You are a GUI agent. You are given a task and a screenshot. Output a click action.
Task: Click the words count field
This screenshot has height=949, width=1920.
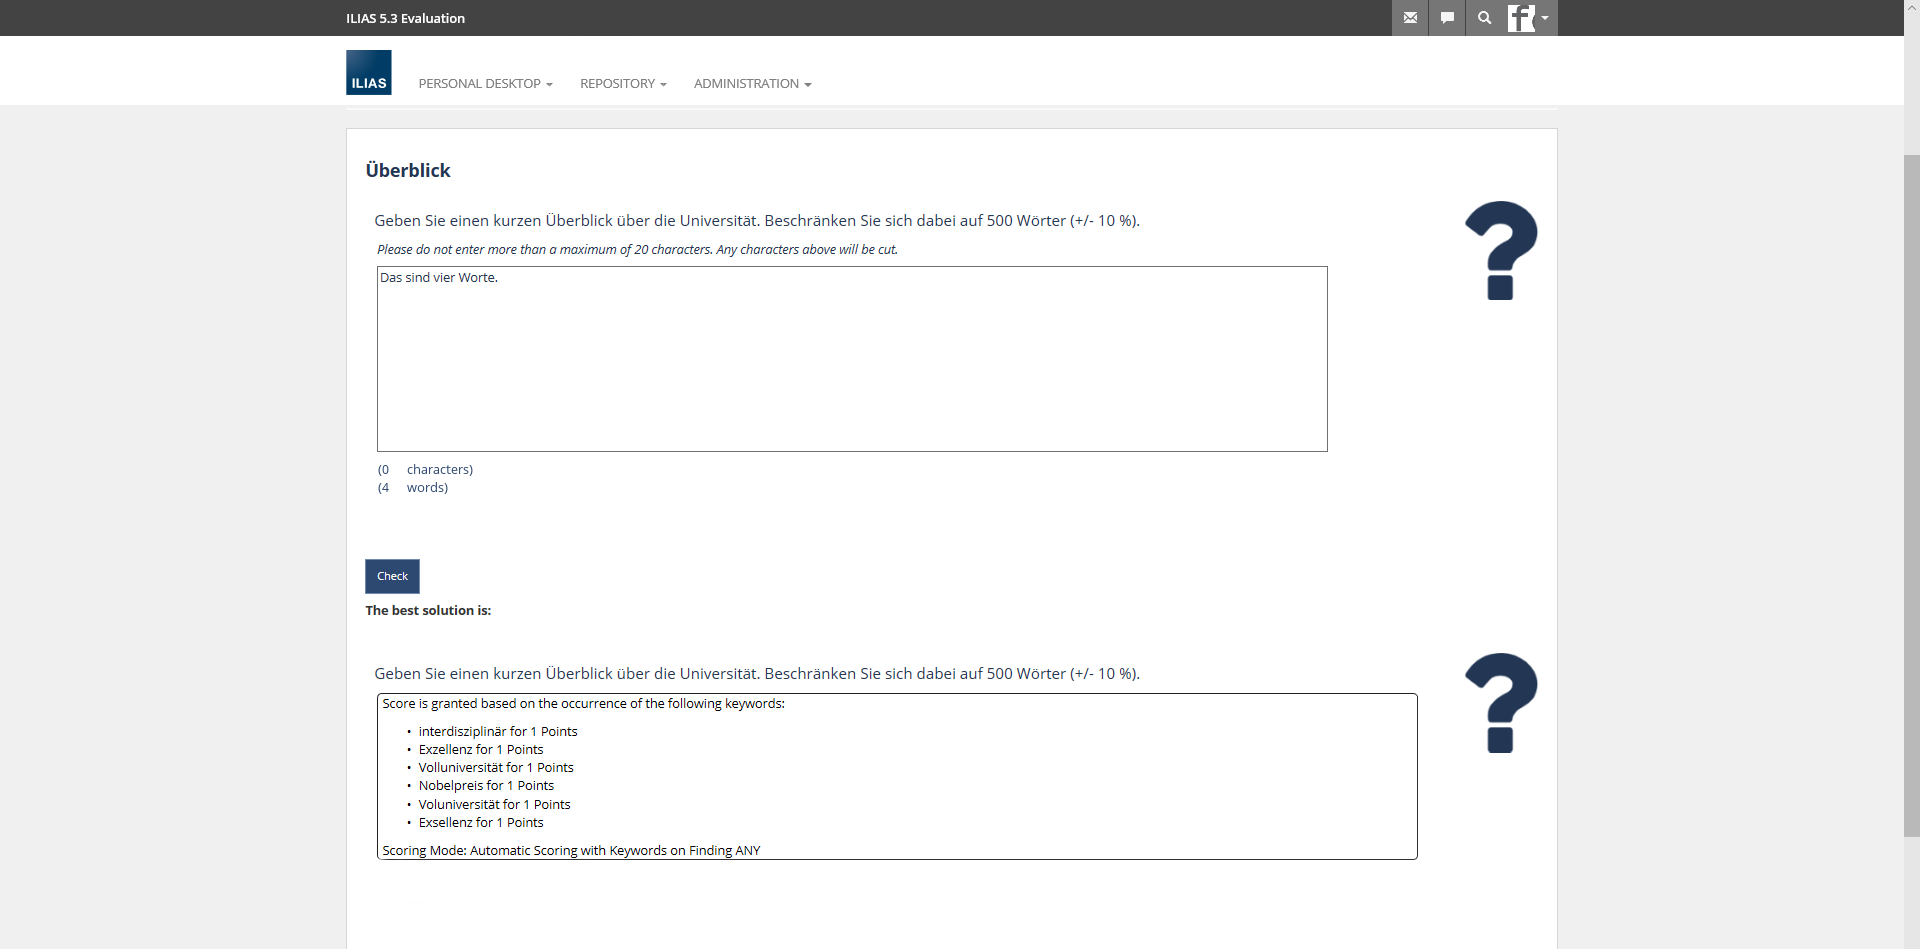click(385, 488)
